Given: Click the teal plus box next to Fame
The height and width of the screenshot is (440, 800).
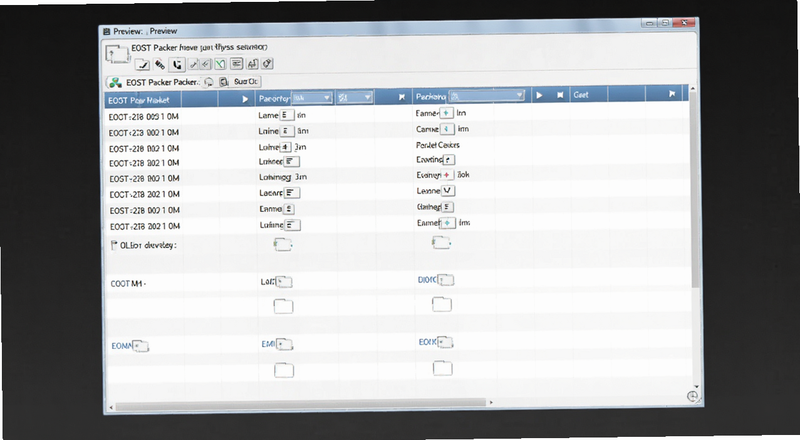Looking at the screenshot, I should point(446,113).
